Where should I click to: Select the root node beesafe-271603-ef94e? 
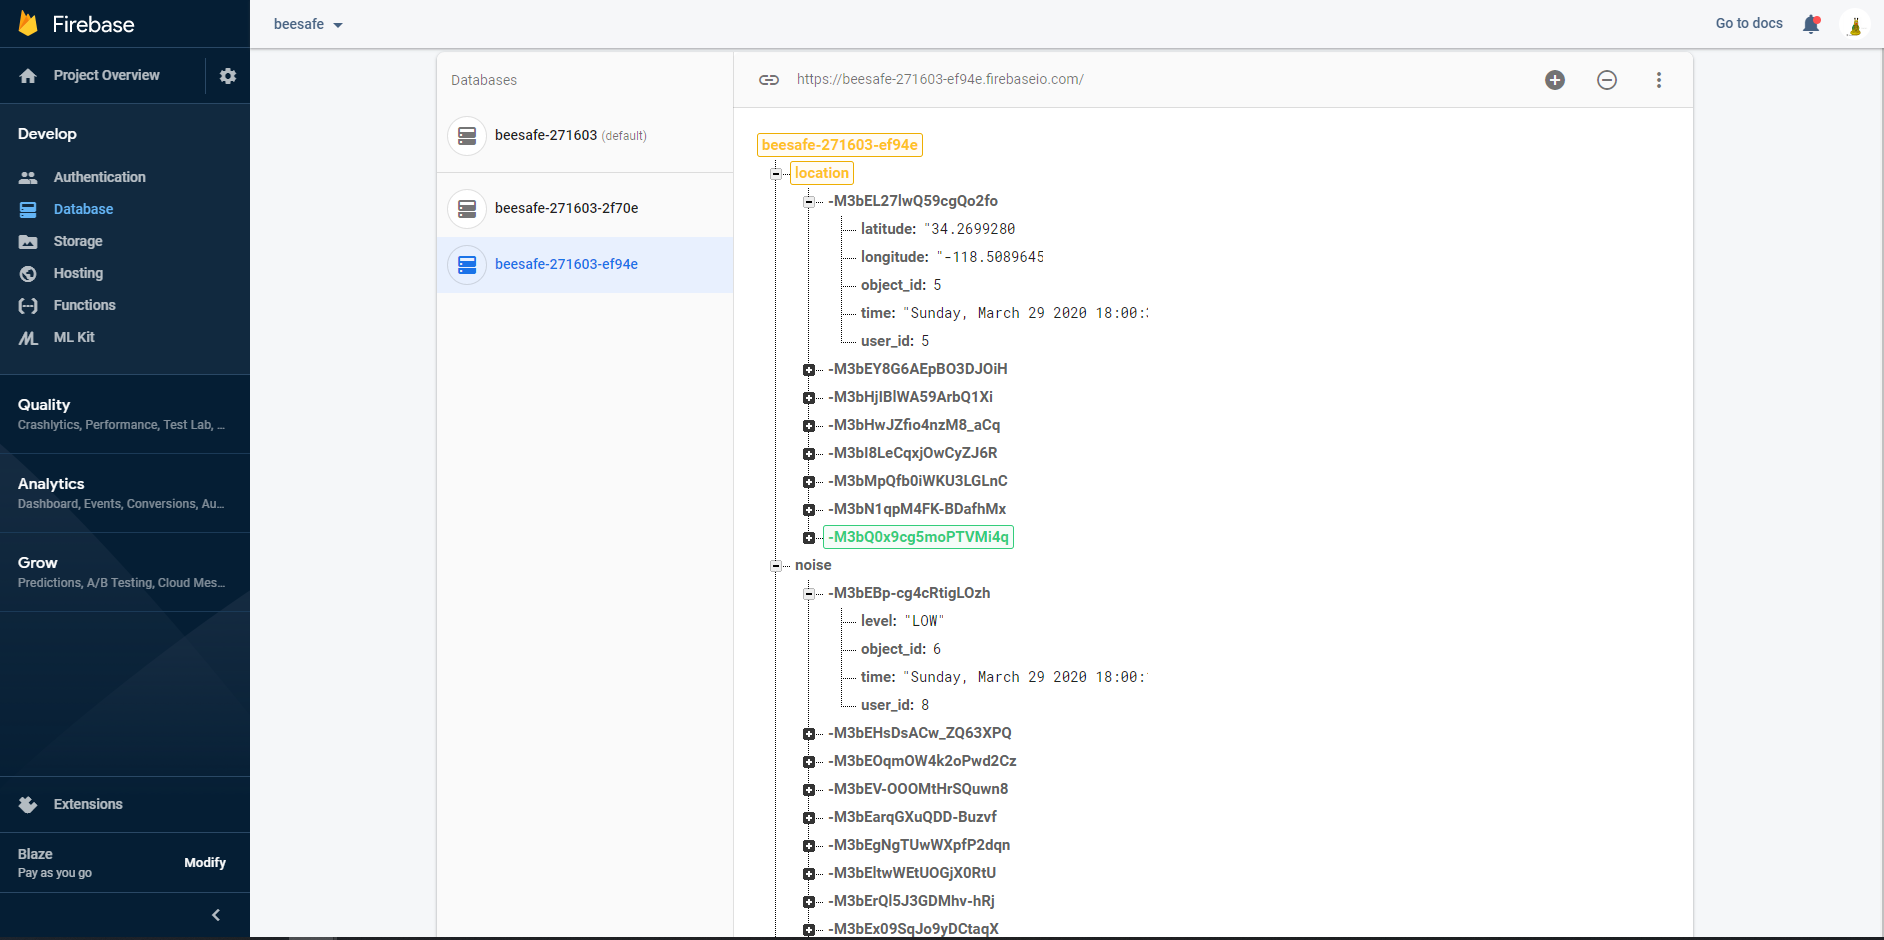click(840, 145)
